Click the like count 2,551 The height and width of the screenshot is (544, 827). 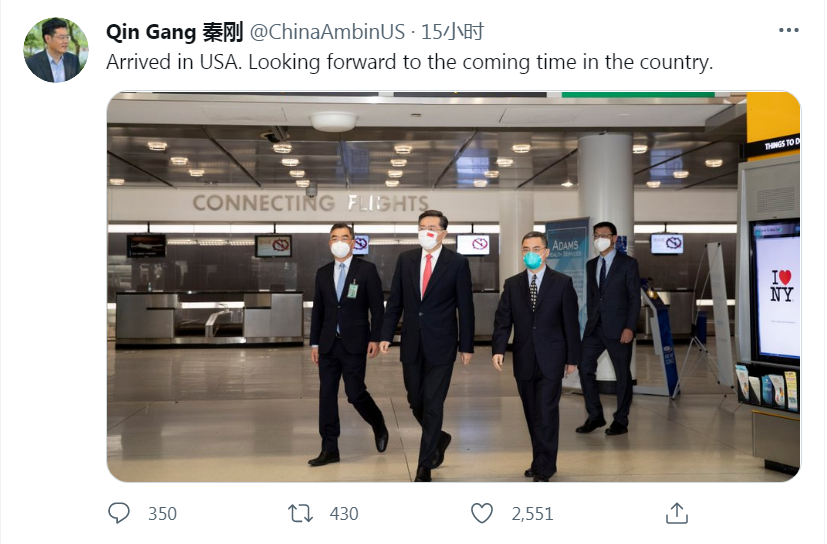point(532,514)
